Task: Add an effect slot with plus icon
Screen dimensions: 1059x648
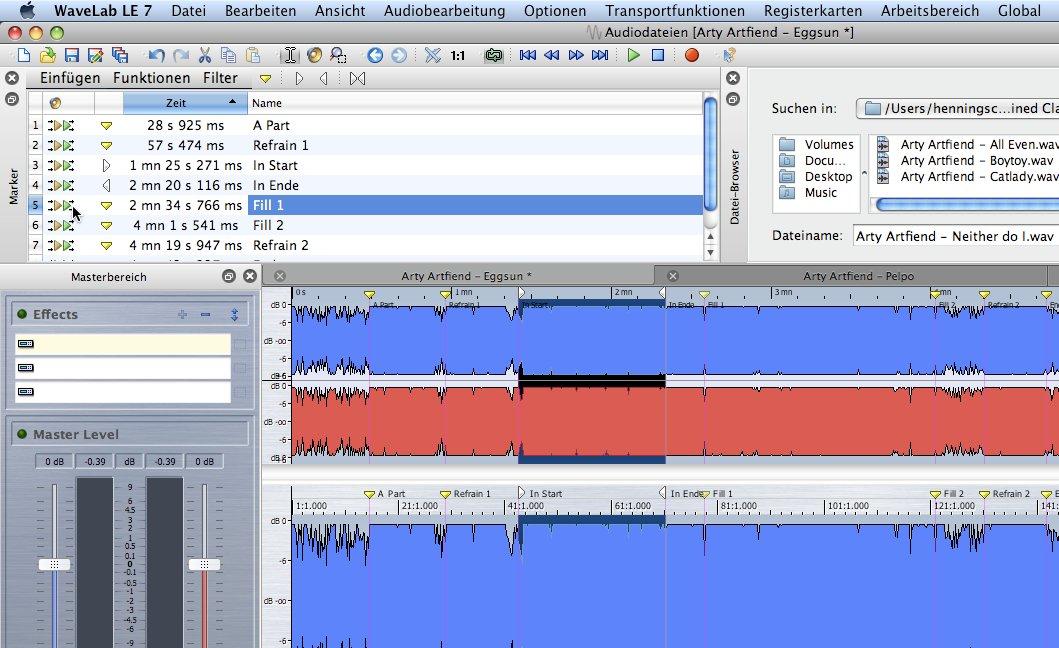Action: pyautogui.click(x=182, y=314)
